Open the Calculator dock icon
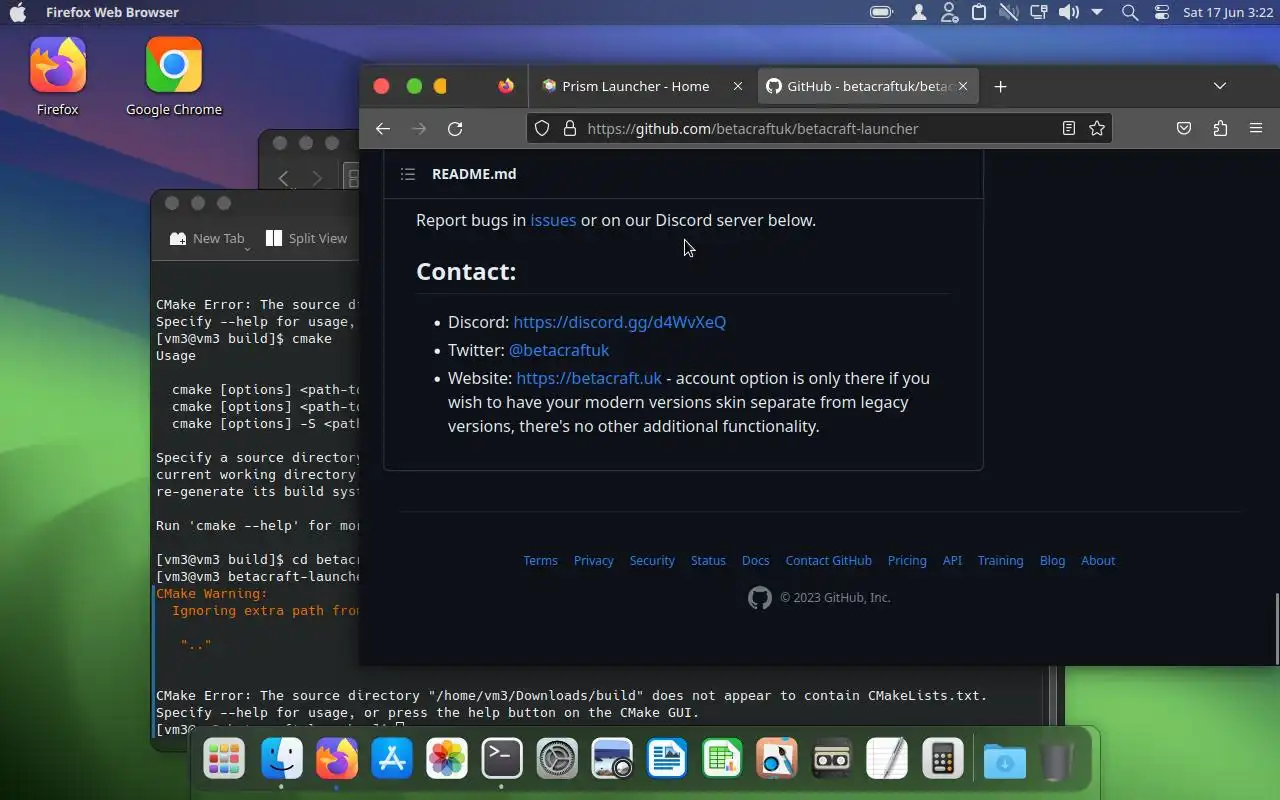 942,759
